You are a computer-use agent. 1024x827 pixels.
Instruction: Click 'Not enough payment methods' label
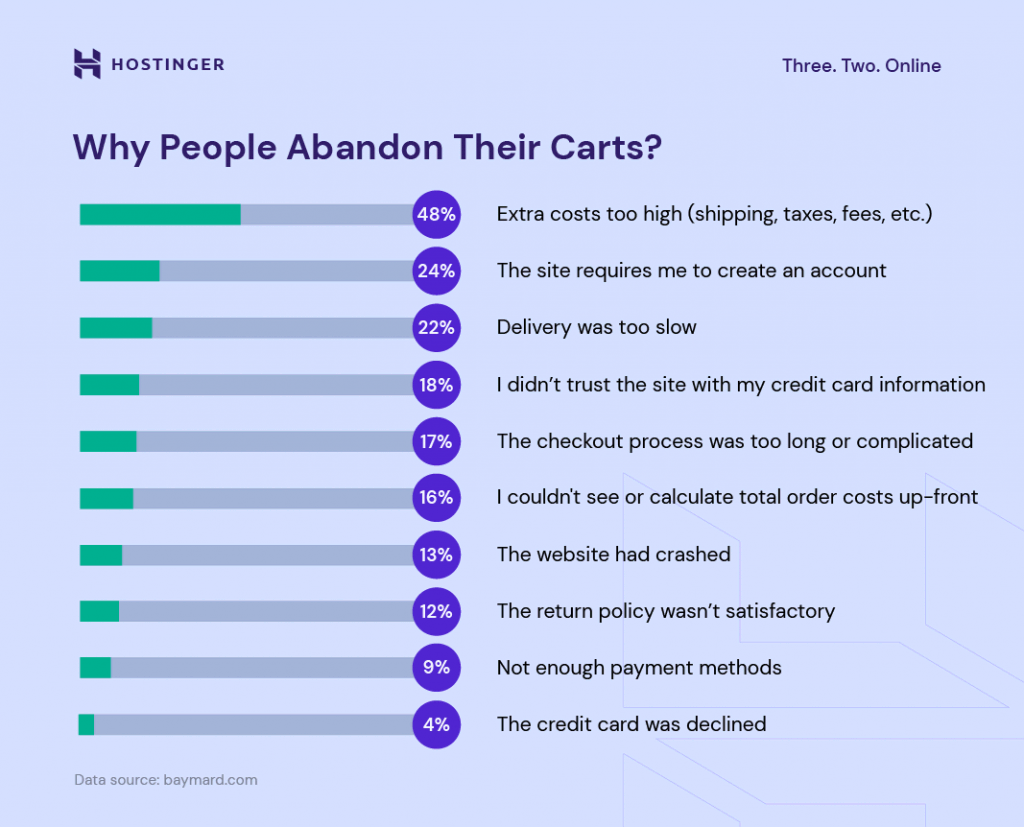coord(639,667)
